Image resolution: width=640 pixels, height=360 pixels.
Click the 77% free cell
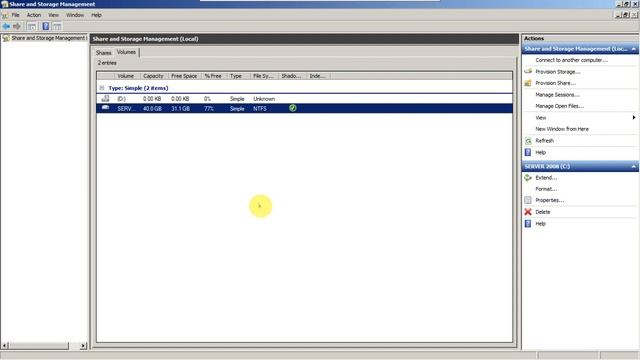coord(209,109)
